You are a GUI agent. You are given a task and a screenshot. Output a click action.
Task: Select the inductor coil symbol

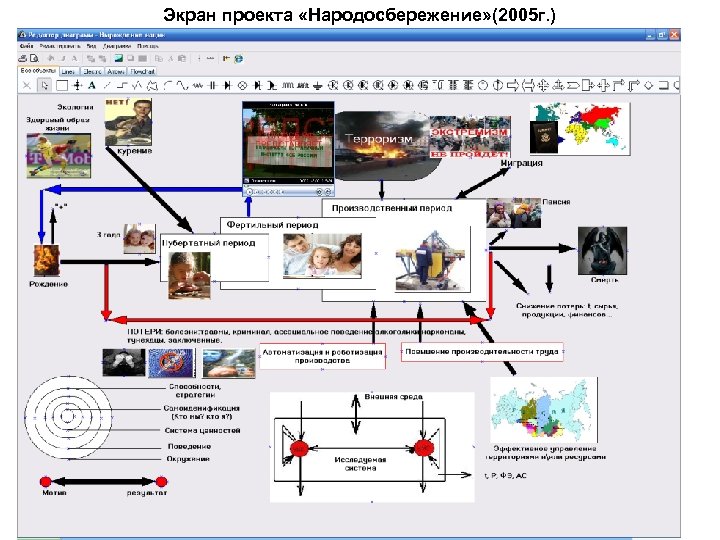pyautogui.click(x=288, y=85)
